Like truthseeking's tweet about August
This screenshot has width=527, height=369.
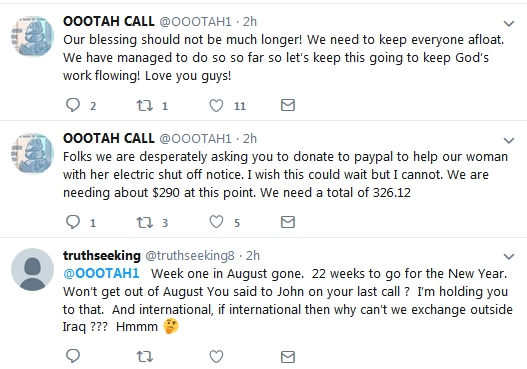coord(216,356)
